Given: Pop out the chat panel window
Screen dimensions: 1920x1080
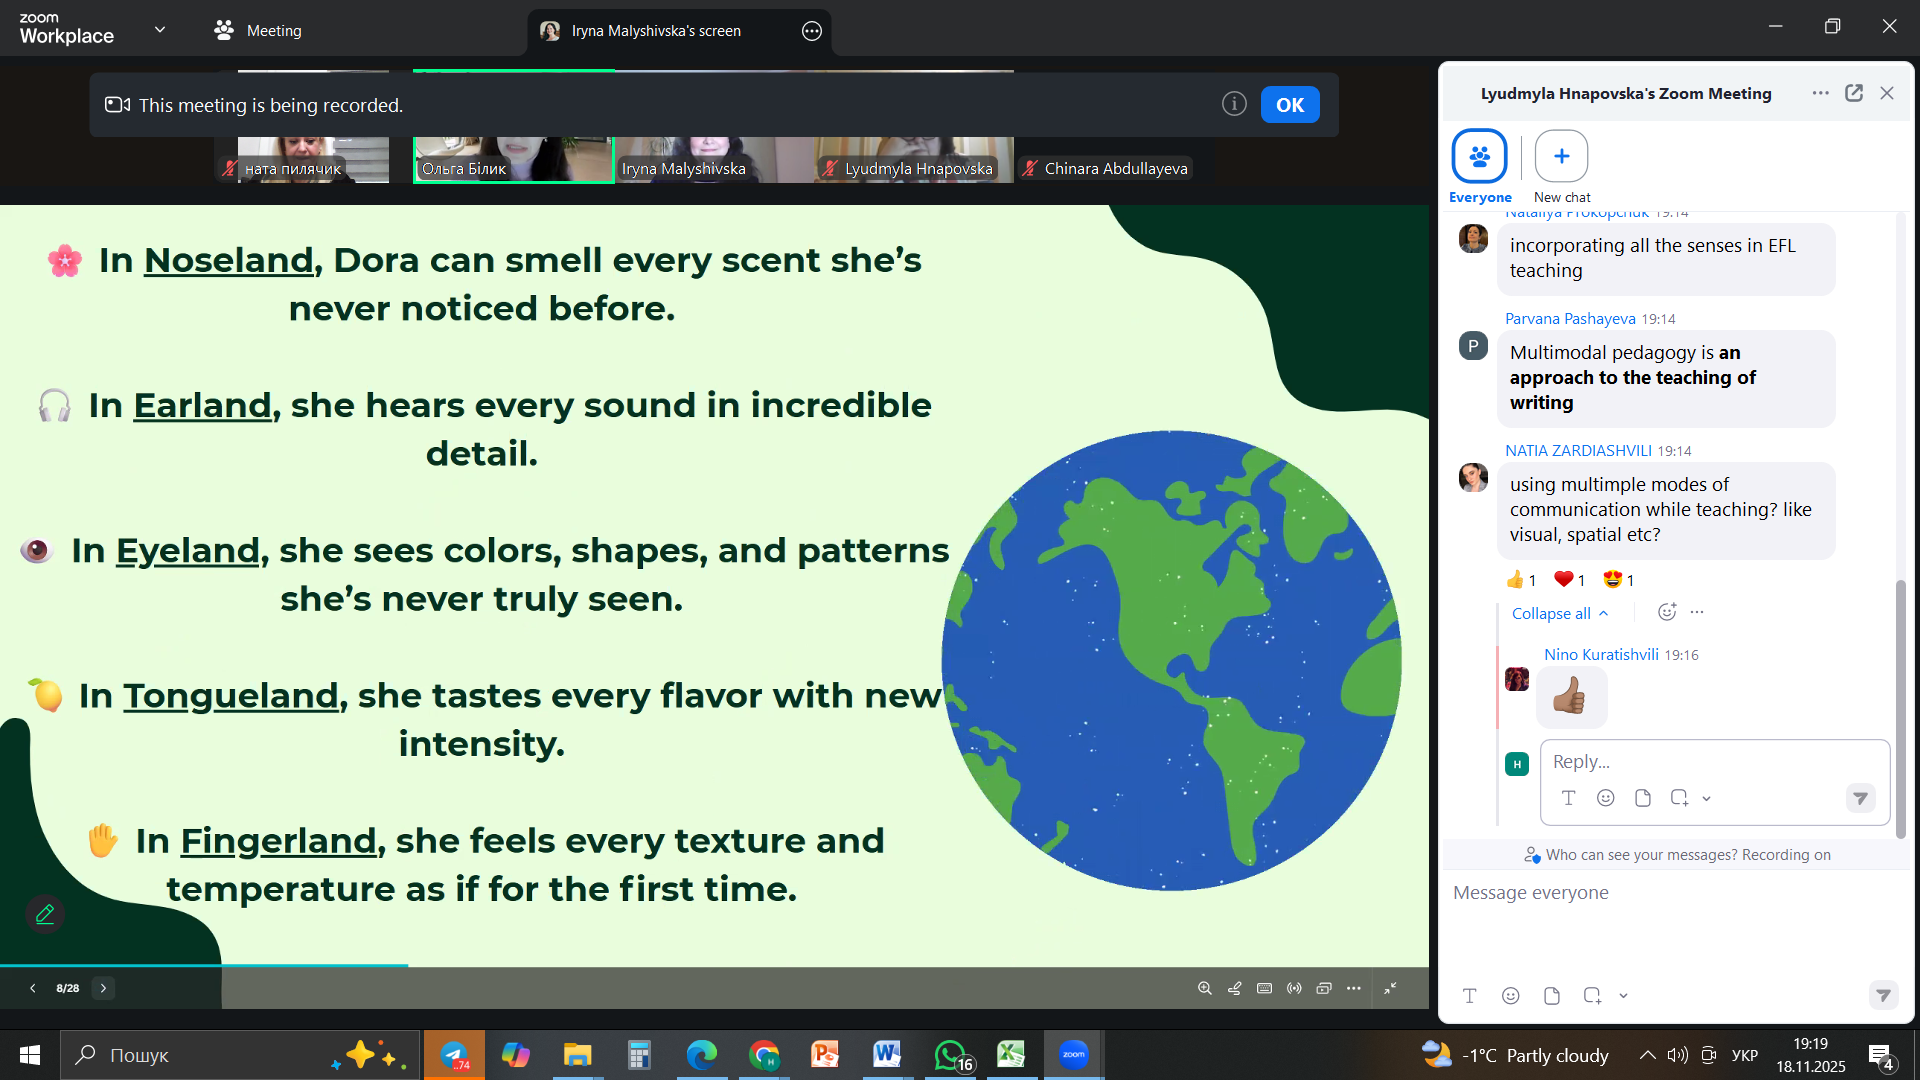Looking at the screenshot, I should pos(1854,93).
